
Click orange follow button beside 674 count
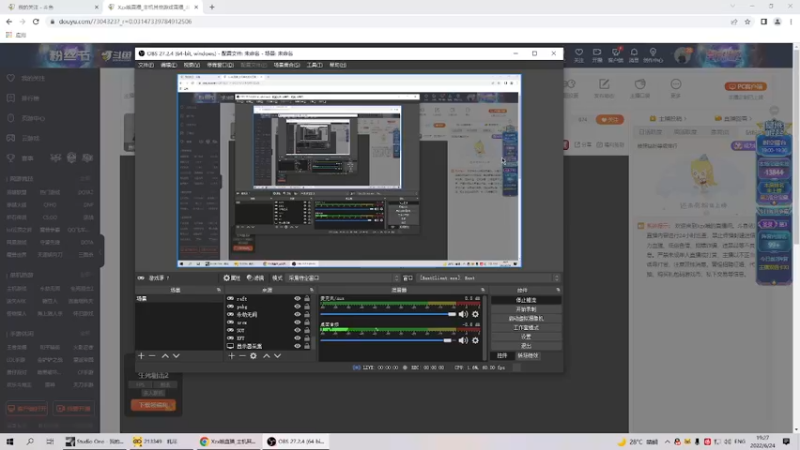(x=610, y=119)
